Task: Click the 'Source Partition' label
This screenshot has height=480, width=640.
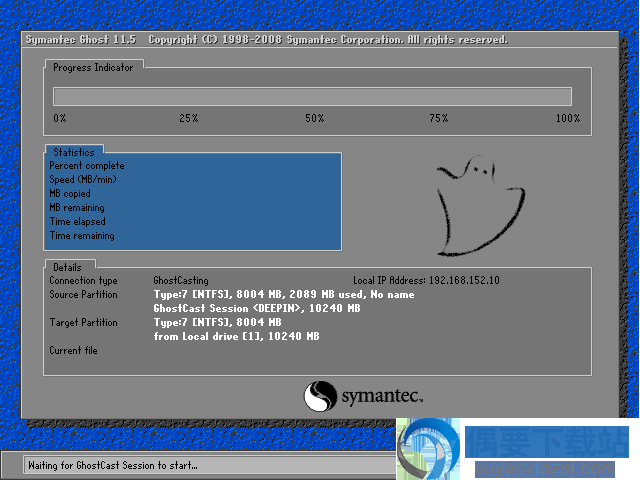Action: click(x=83, y=295)
